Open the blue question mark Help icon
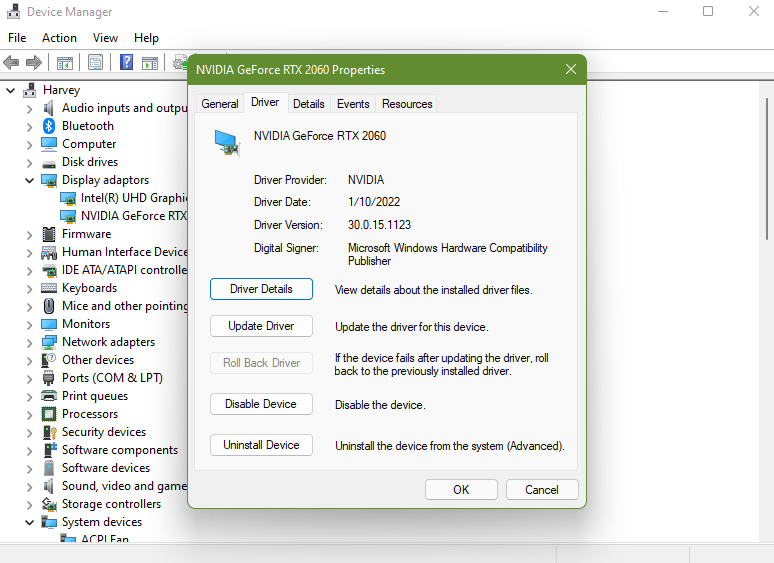 click(126, 62)
